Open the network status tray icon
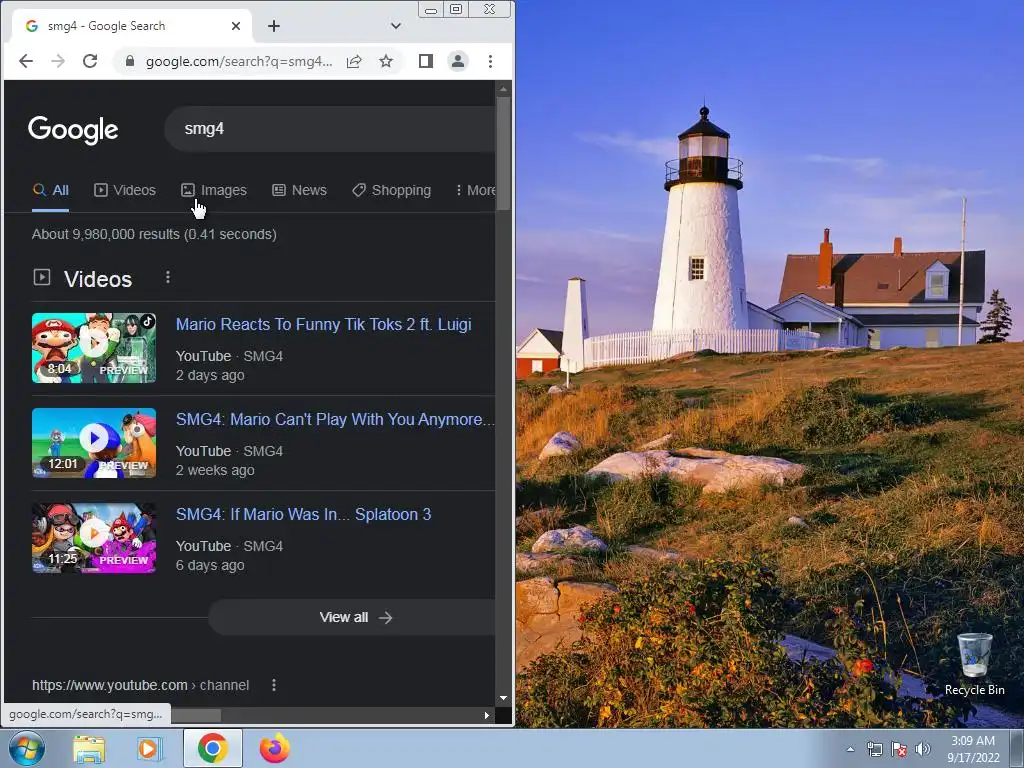This screenshot has height=768, width=1024. coord(874,749)
